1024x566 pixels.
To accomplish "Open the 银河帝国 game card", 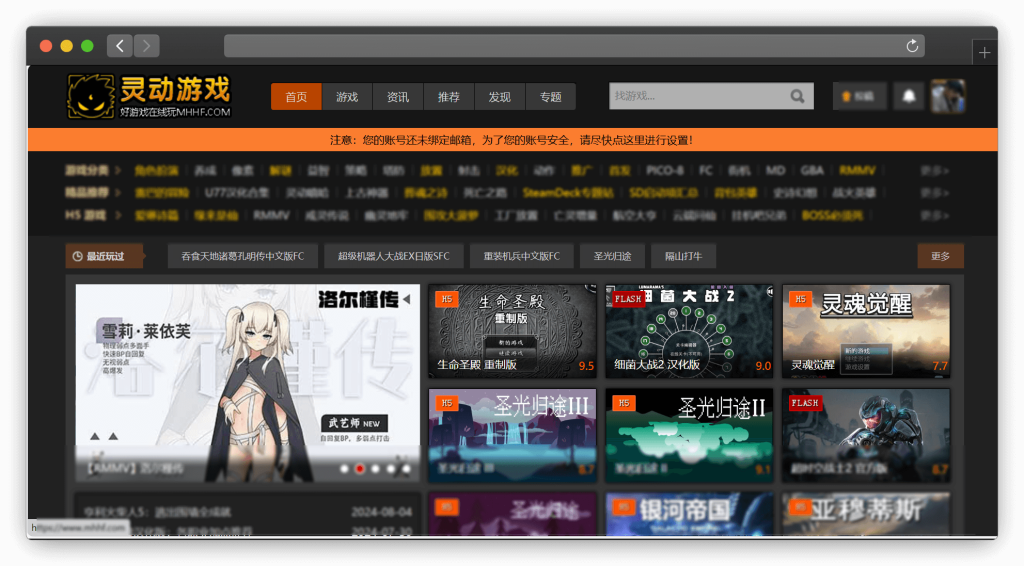I will (x=689, y=514).
